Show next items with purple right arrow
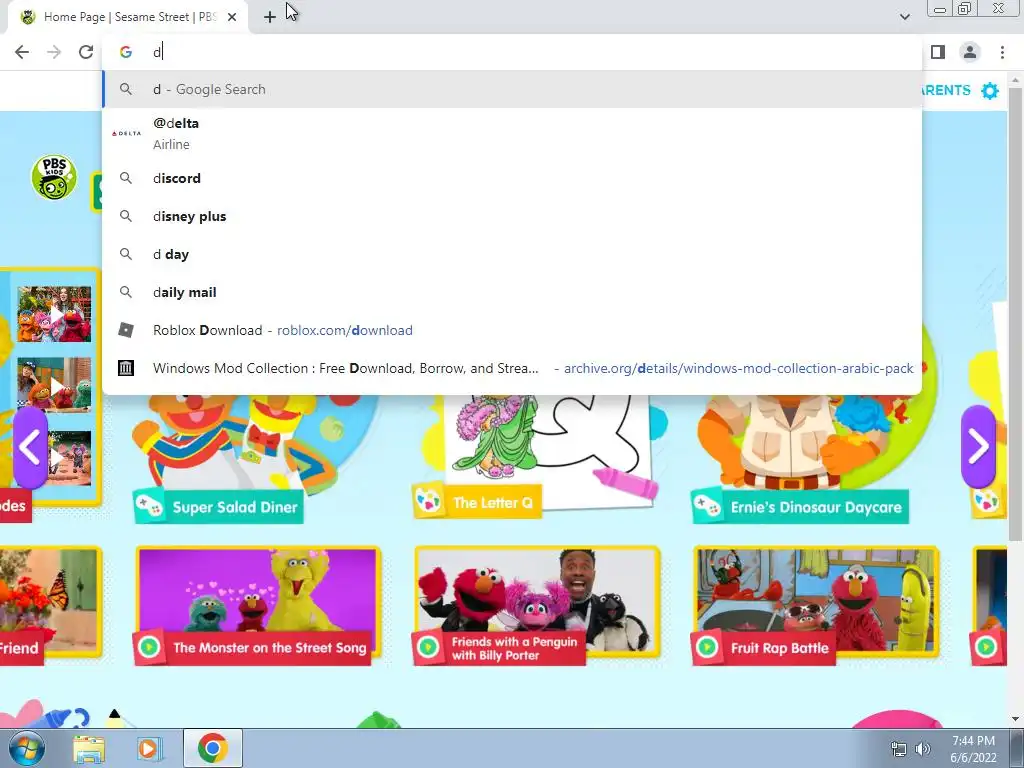This screenshot has width=1024, height=768. pos(978,447)
